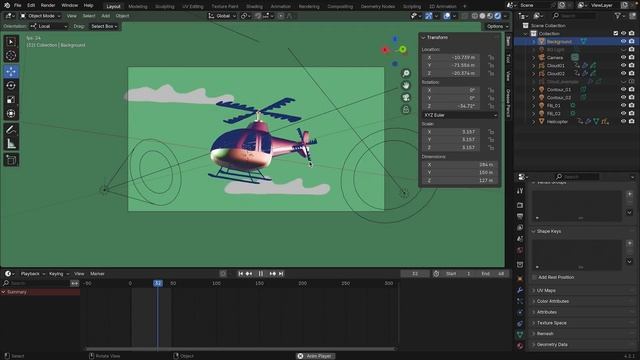
Task: Expand the UV Maps panel
Action: (546, 290)
